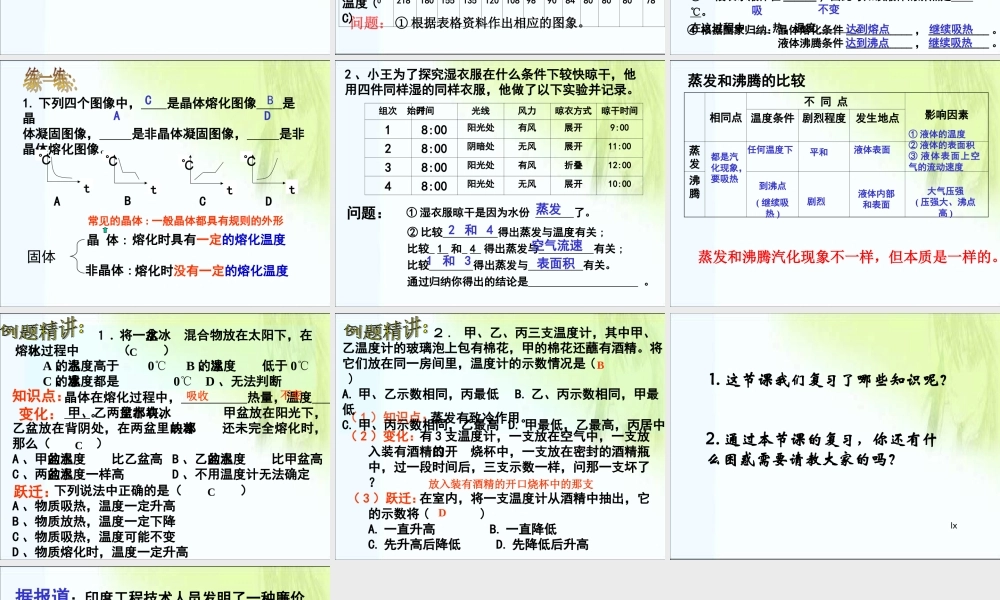Click the 晾干方式 table header
Screen dimensions: 1000x600
[x=573, y=111]
